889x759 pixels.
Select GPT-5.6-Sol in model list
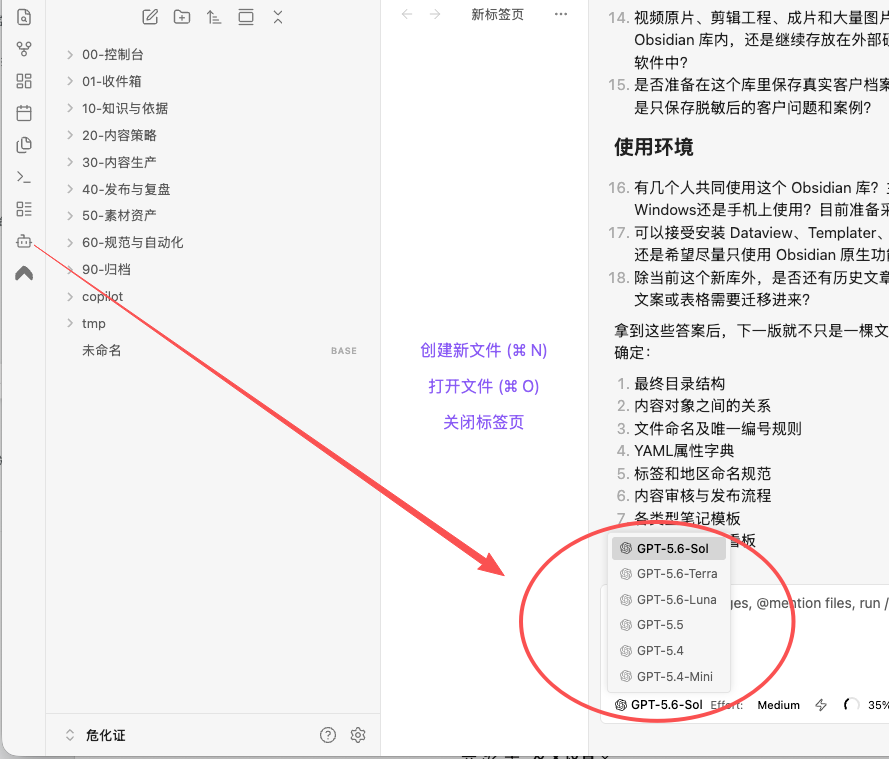point(668,548)
